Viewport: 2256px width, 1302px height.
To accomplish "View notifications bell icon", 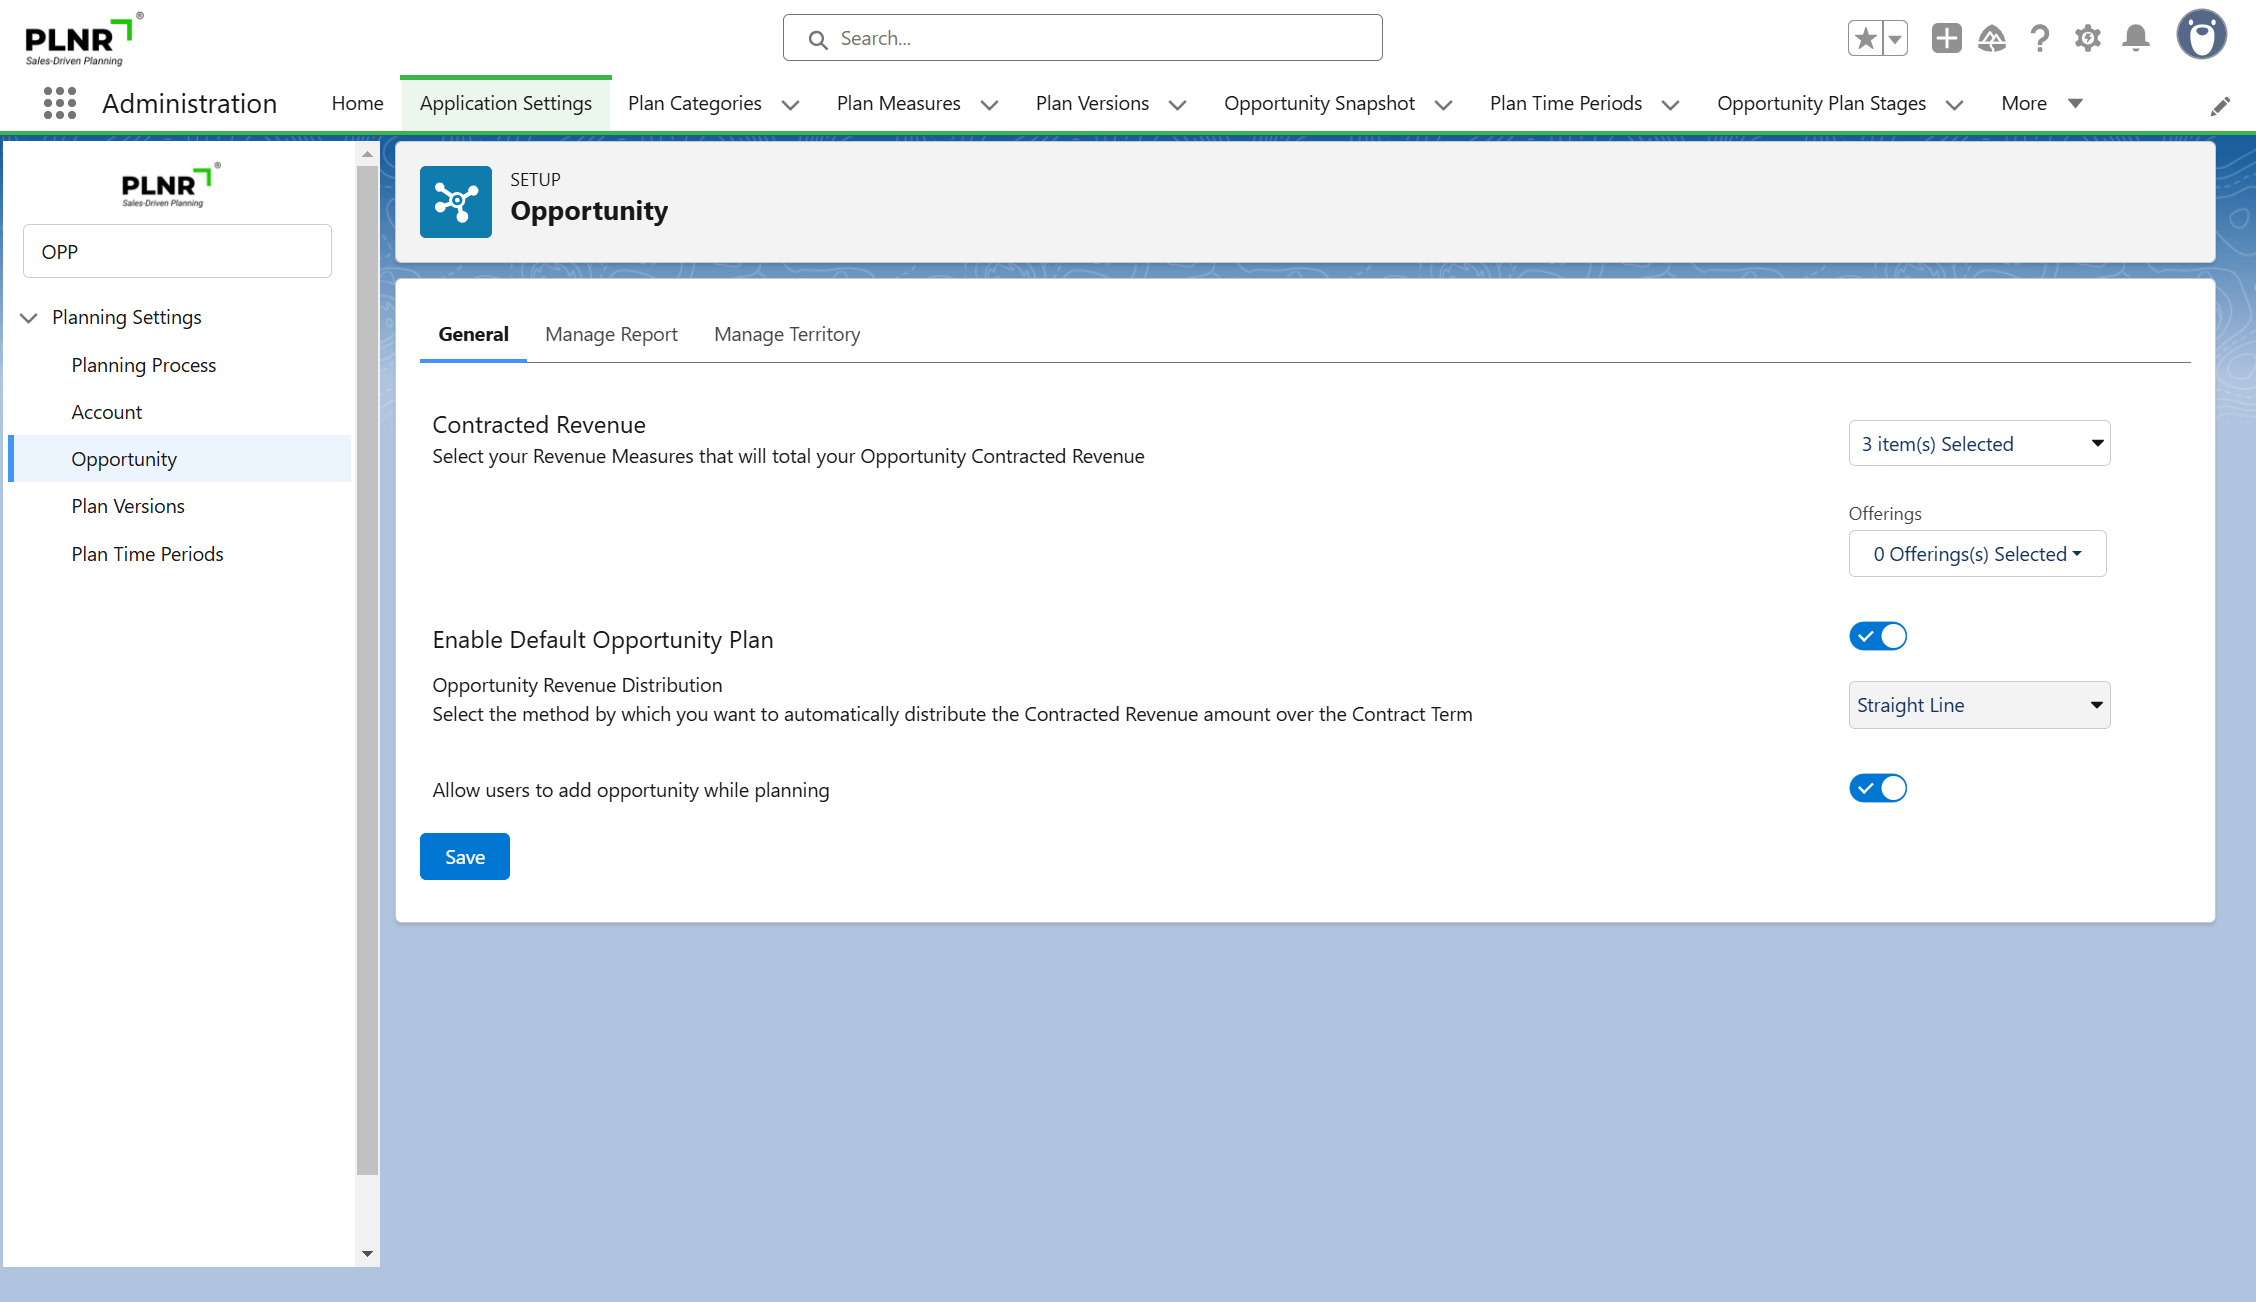I will click(x=2136, y=39).
